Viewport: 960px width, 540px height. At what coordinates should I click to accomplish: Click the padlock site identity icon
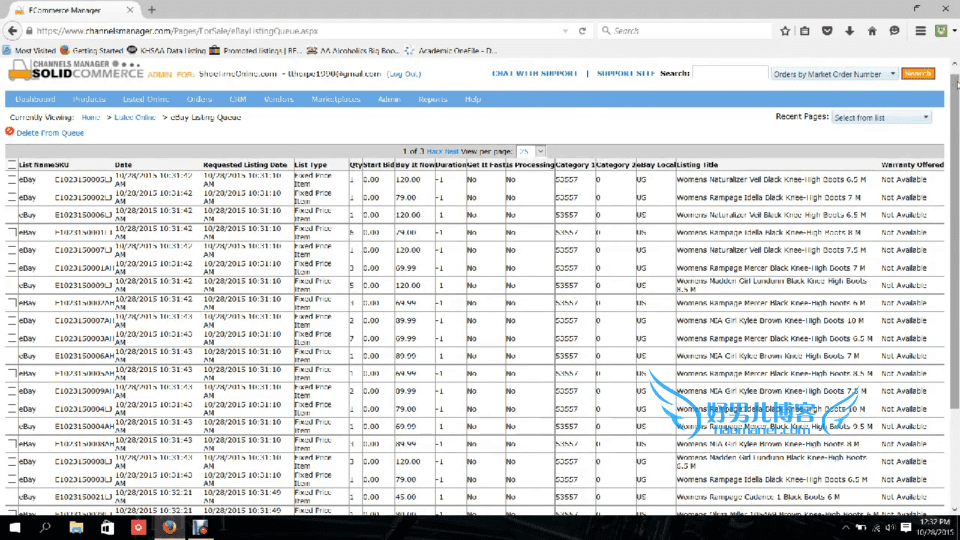29,31
